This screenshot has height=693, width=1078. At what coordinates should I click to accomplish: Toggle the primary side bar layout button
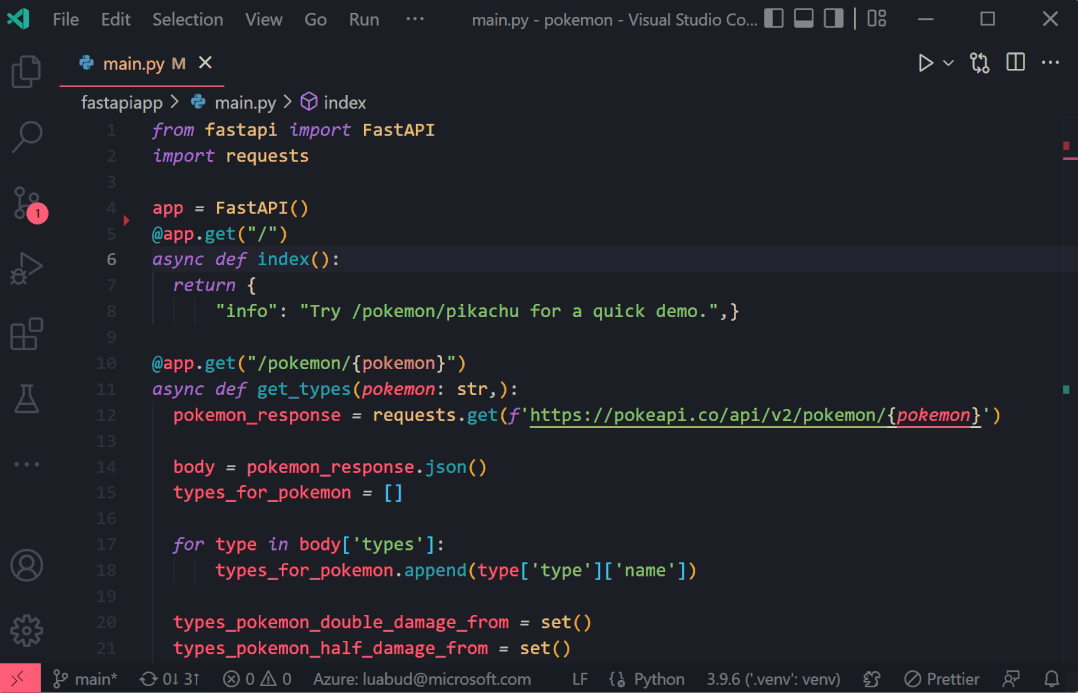coord(773,19)
